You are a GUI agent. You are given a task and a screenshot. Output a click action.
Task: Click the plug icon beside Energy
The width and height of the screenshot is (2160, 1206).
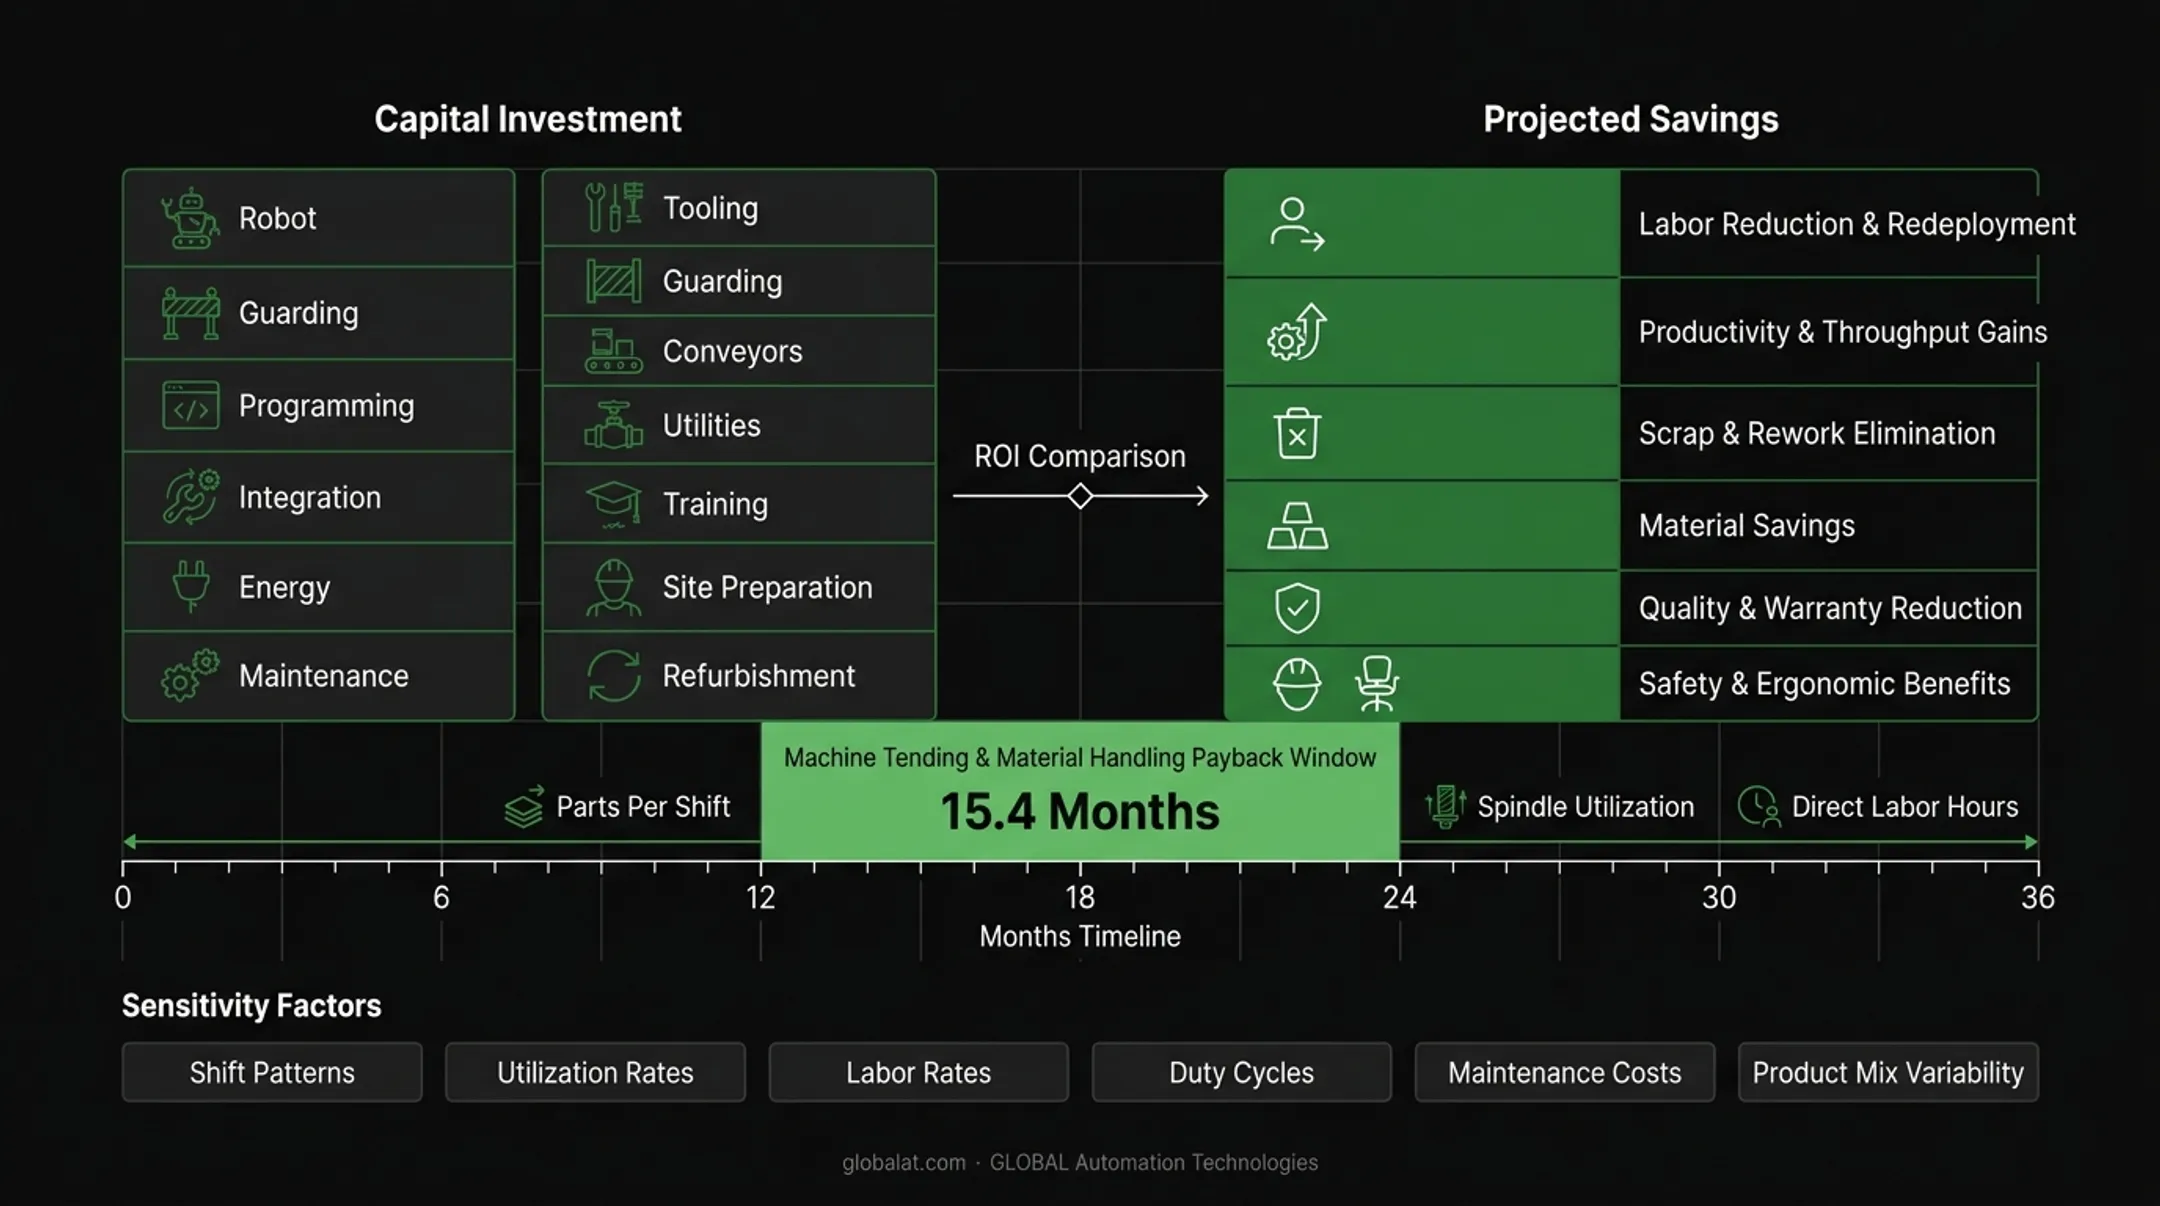click(190, 586)
